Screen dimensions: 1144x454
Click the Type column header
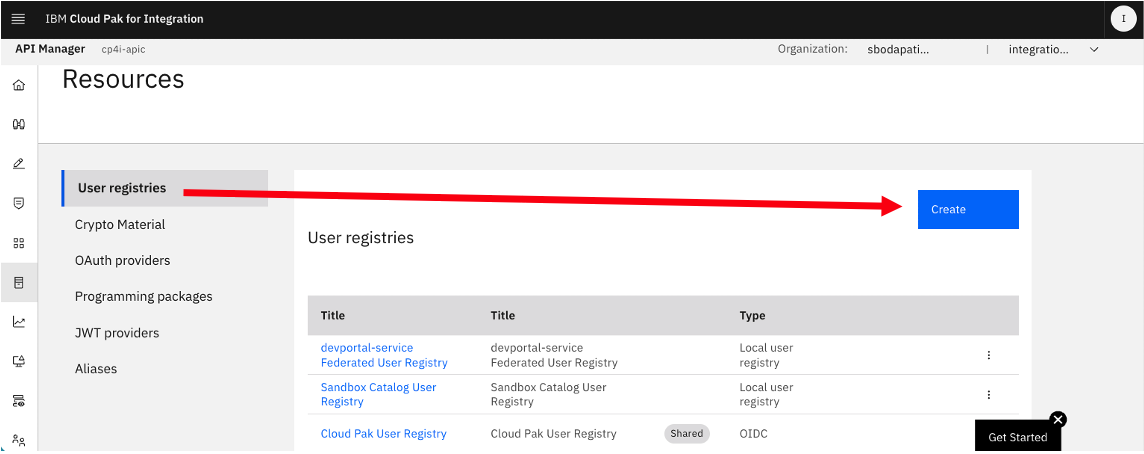752,316
